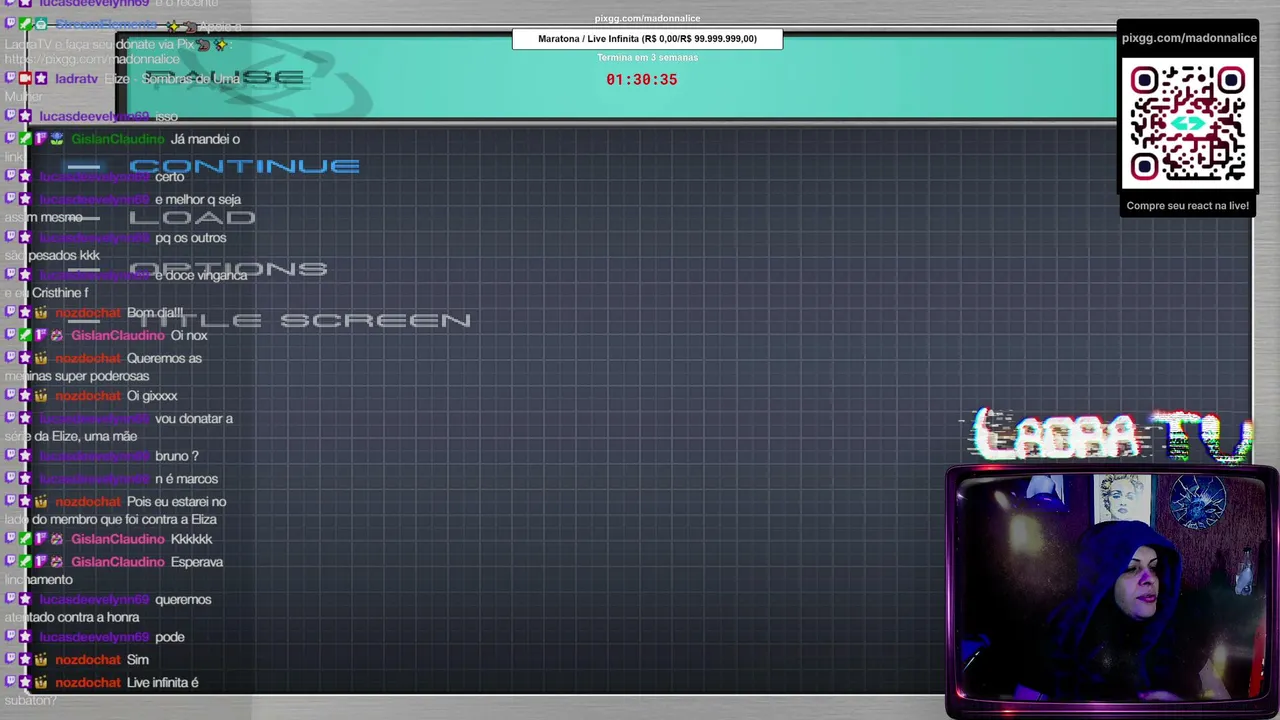Click the chat message 'certo'
The height and width of the screenshot is (720, 1280).
[169, 177]
